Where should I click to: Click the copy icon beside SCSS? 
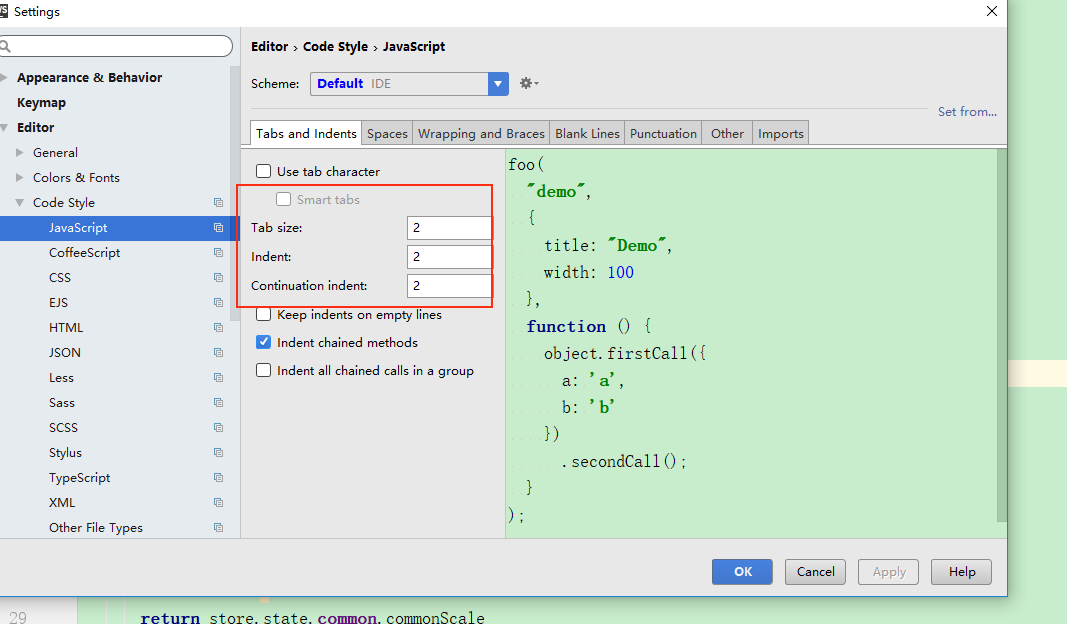pyautogui.click(x=218, y=428)
